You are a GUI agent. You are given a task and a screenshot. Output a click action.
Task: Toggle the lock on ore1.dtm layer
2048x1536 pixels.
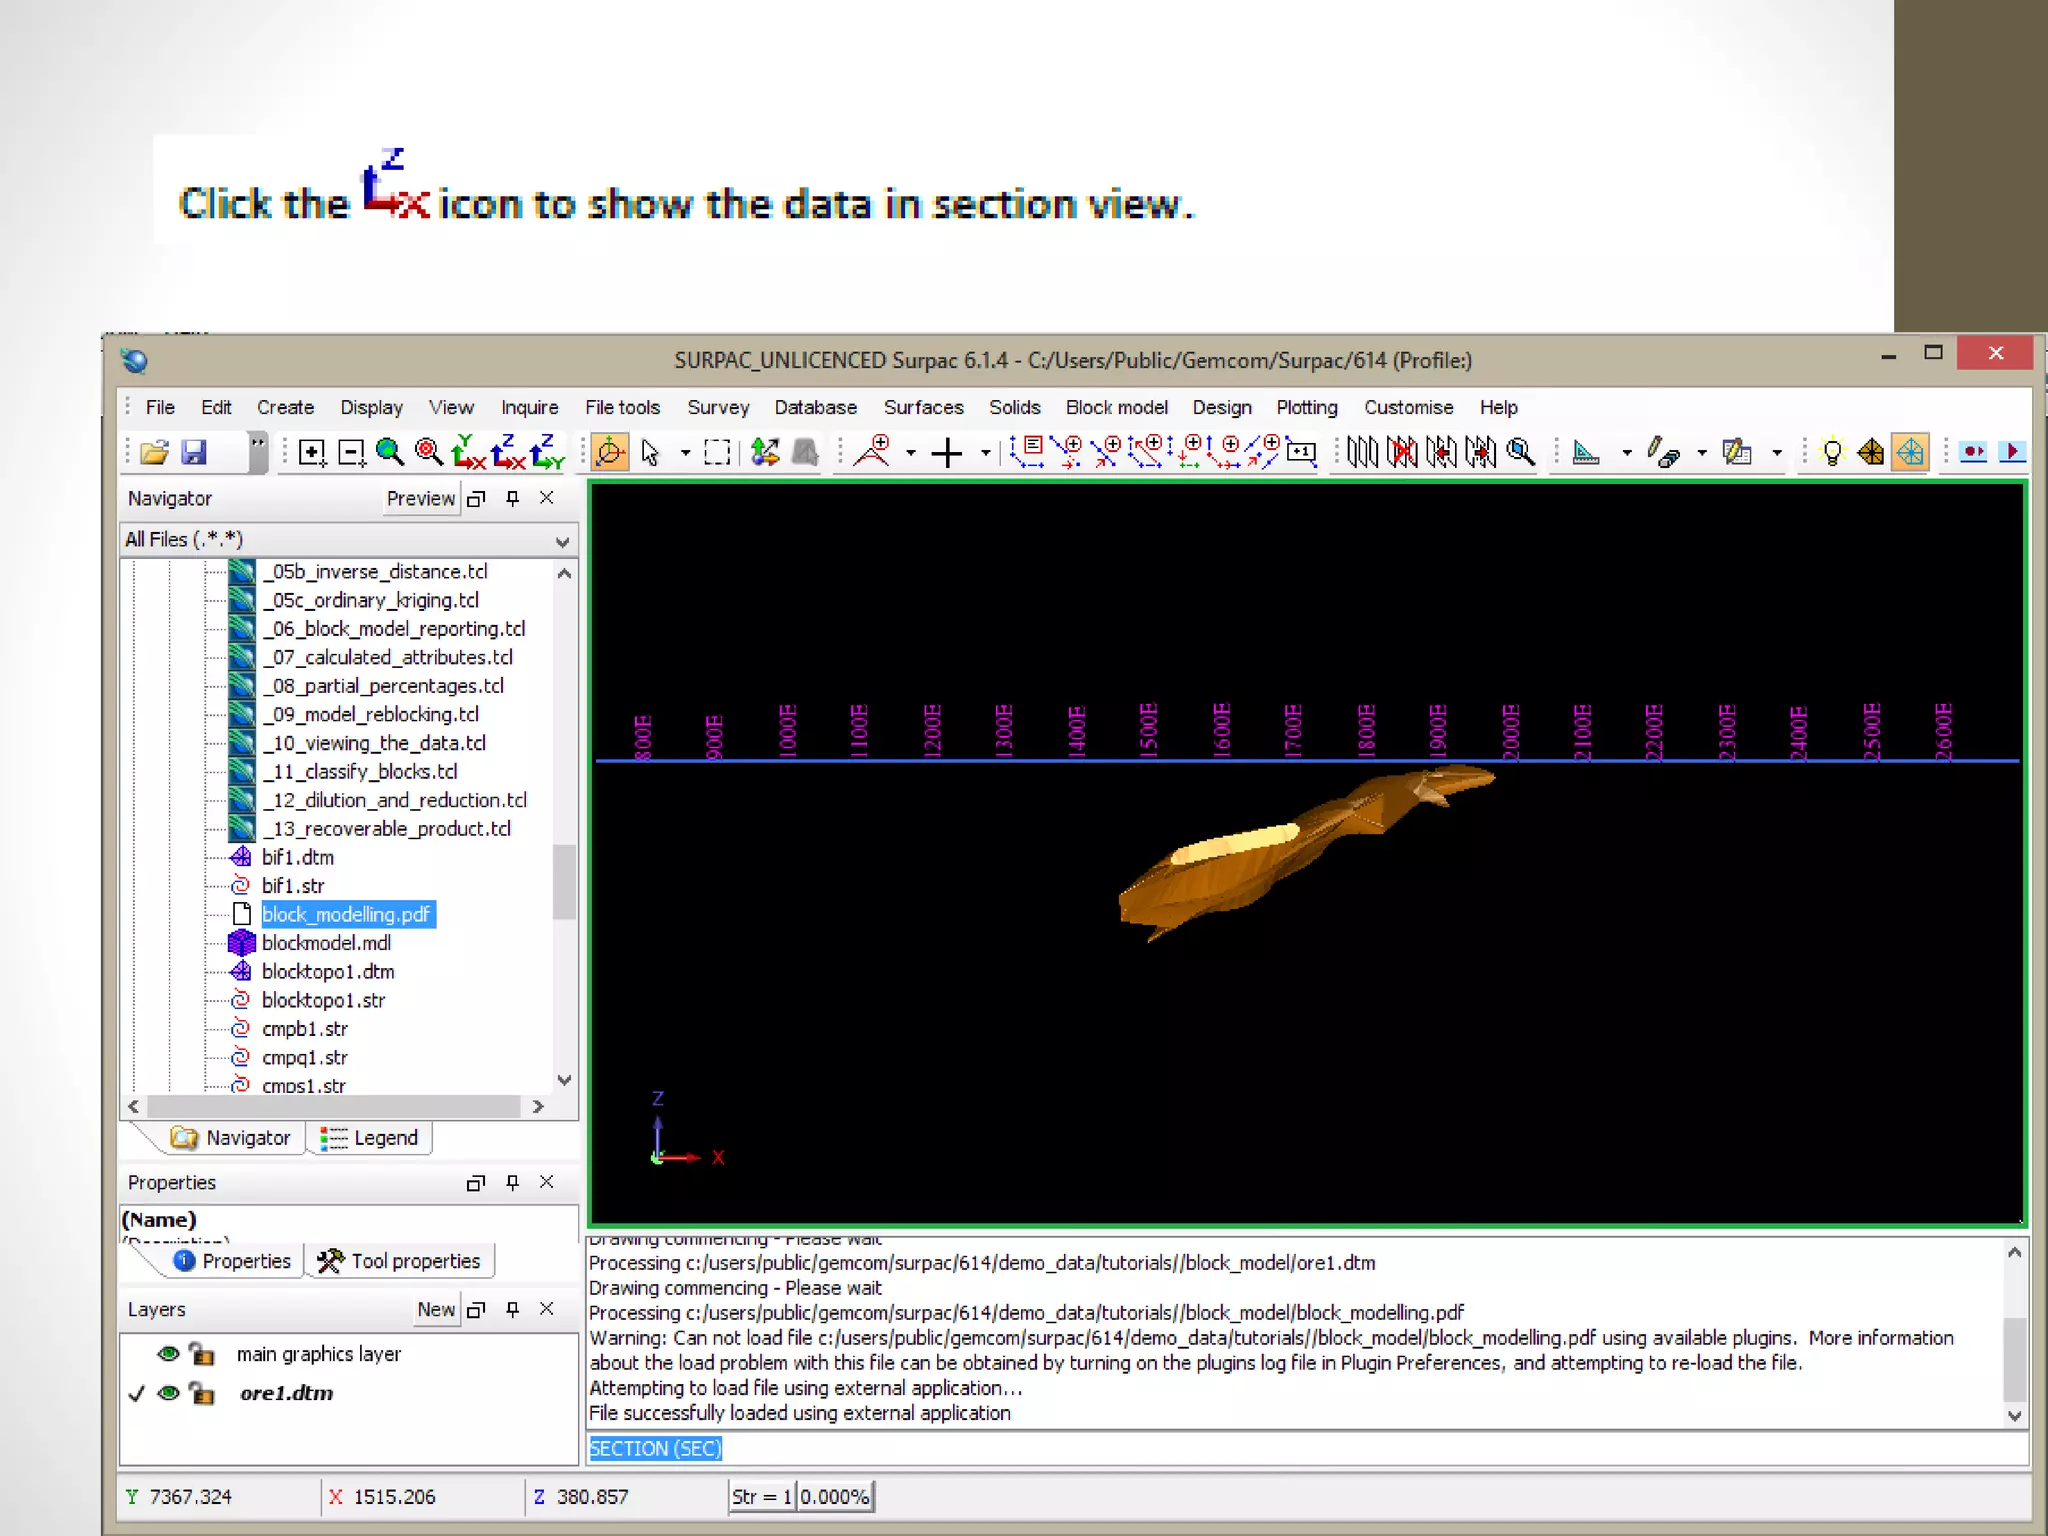coord(202,1393)
